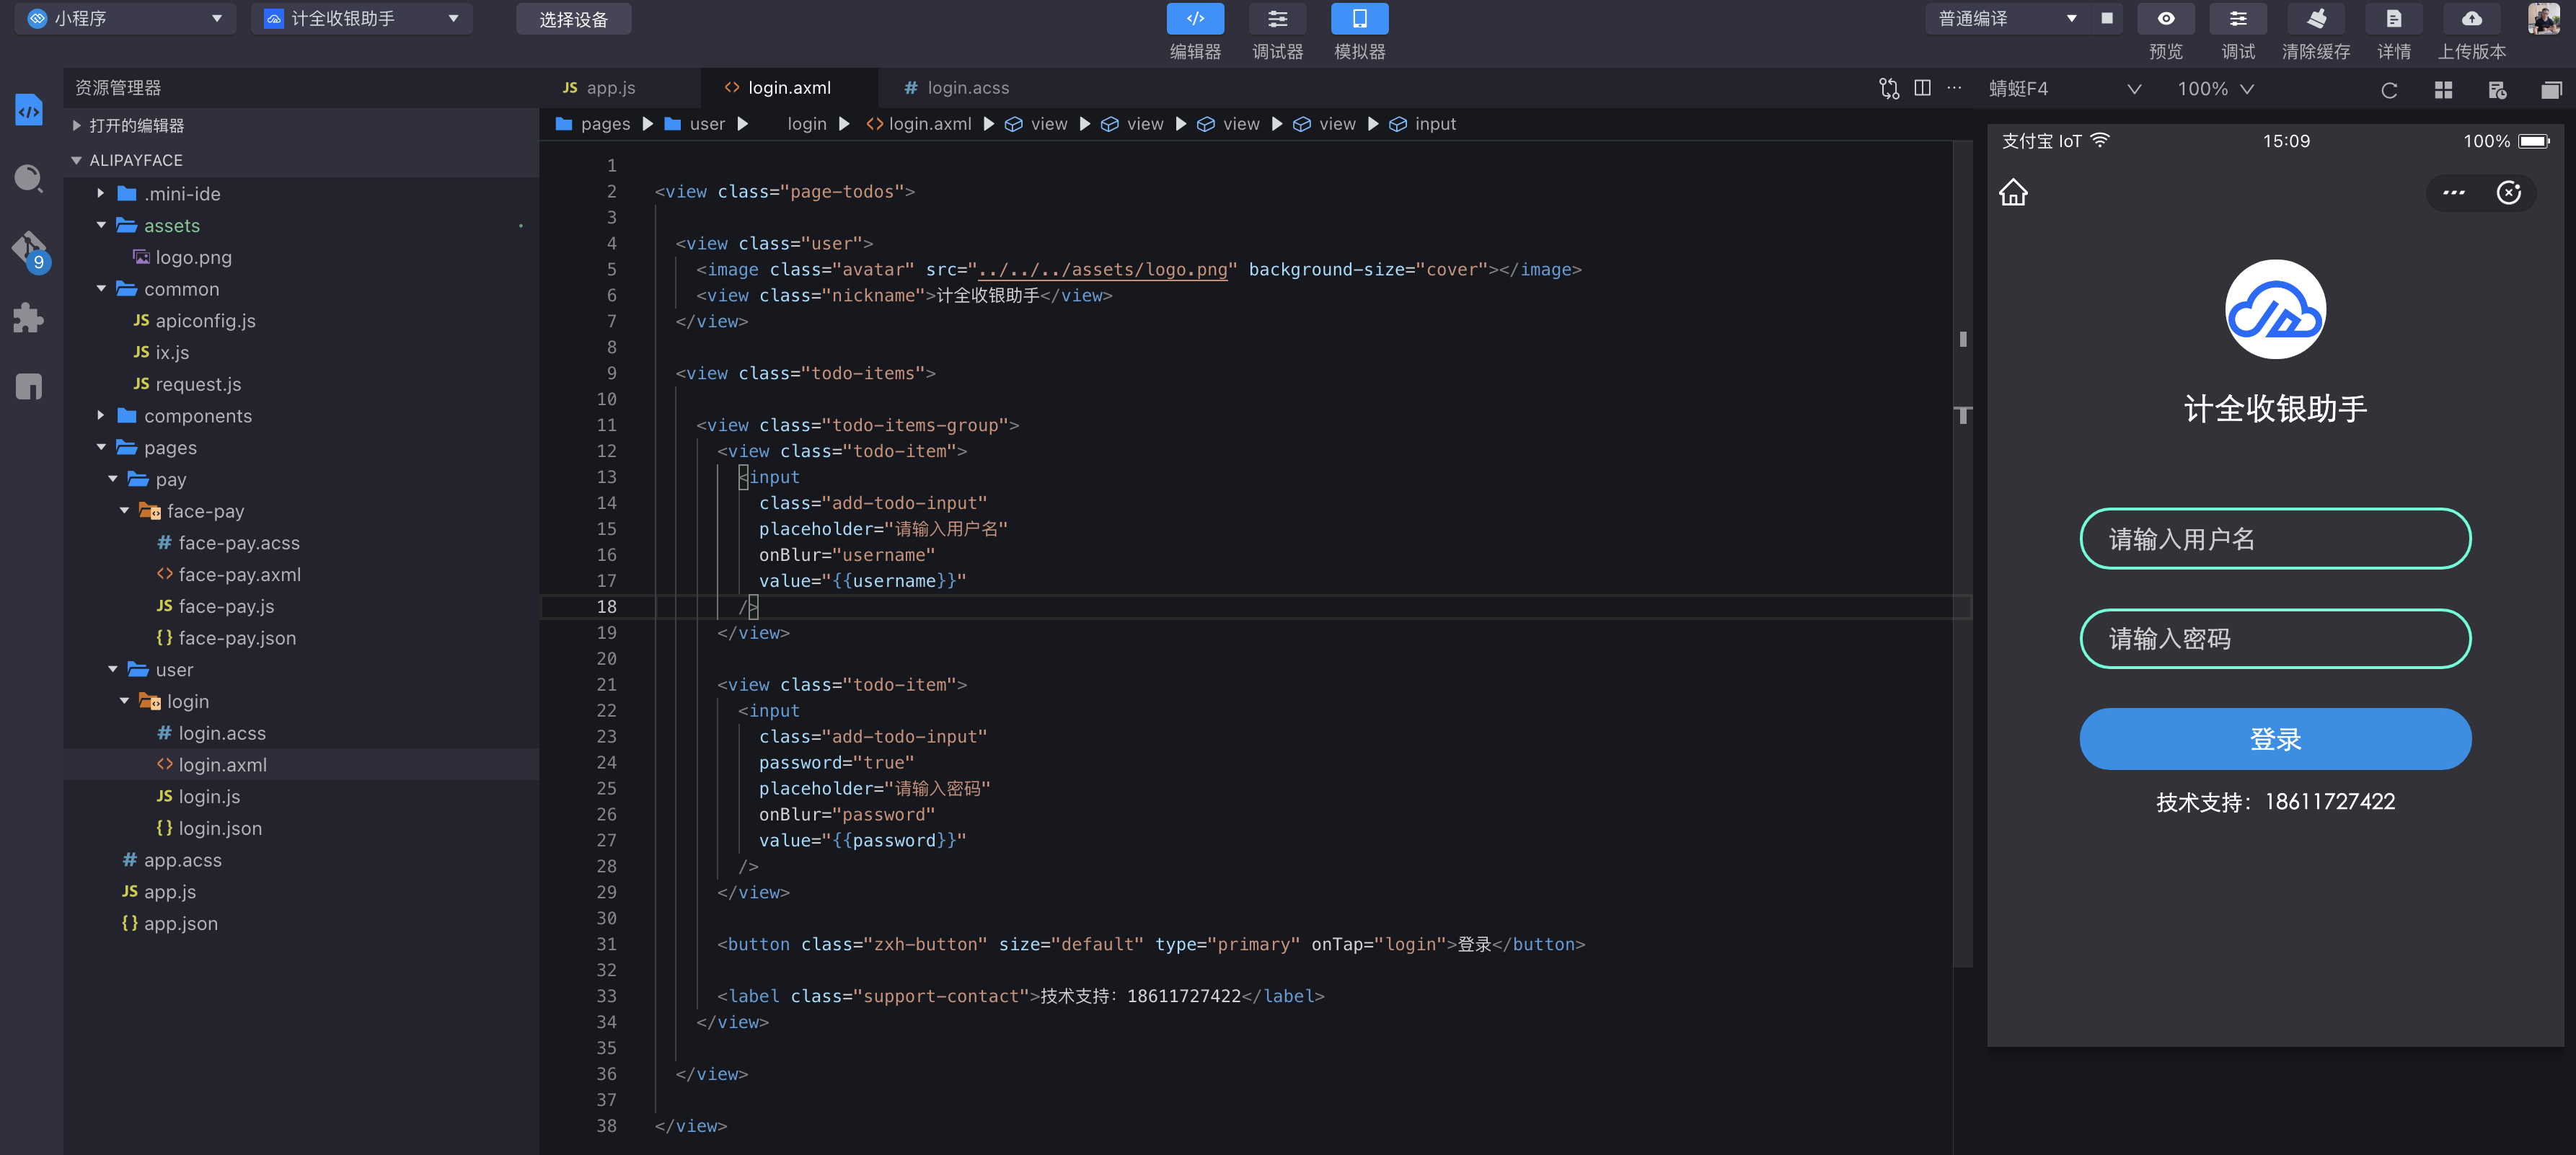Expand the 打开的编辑器 section
The height and width of the screenshot is (1155, 2576).
click(x=137, y=125)
